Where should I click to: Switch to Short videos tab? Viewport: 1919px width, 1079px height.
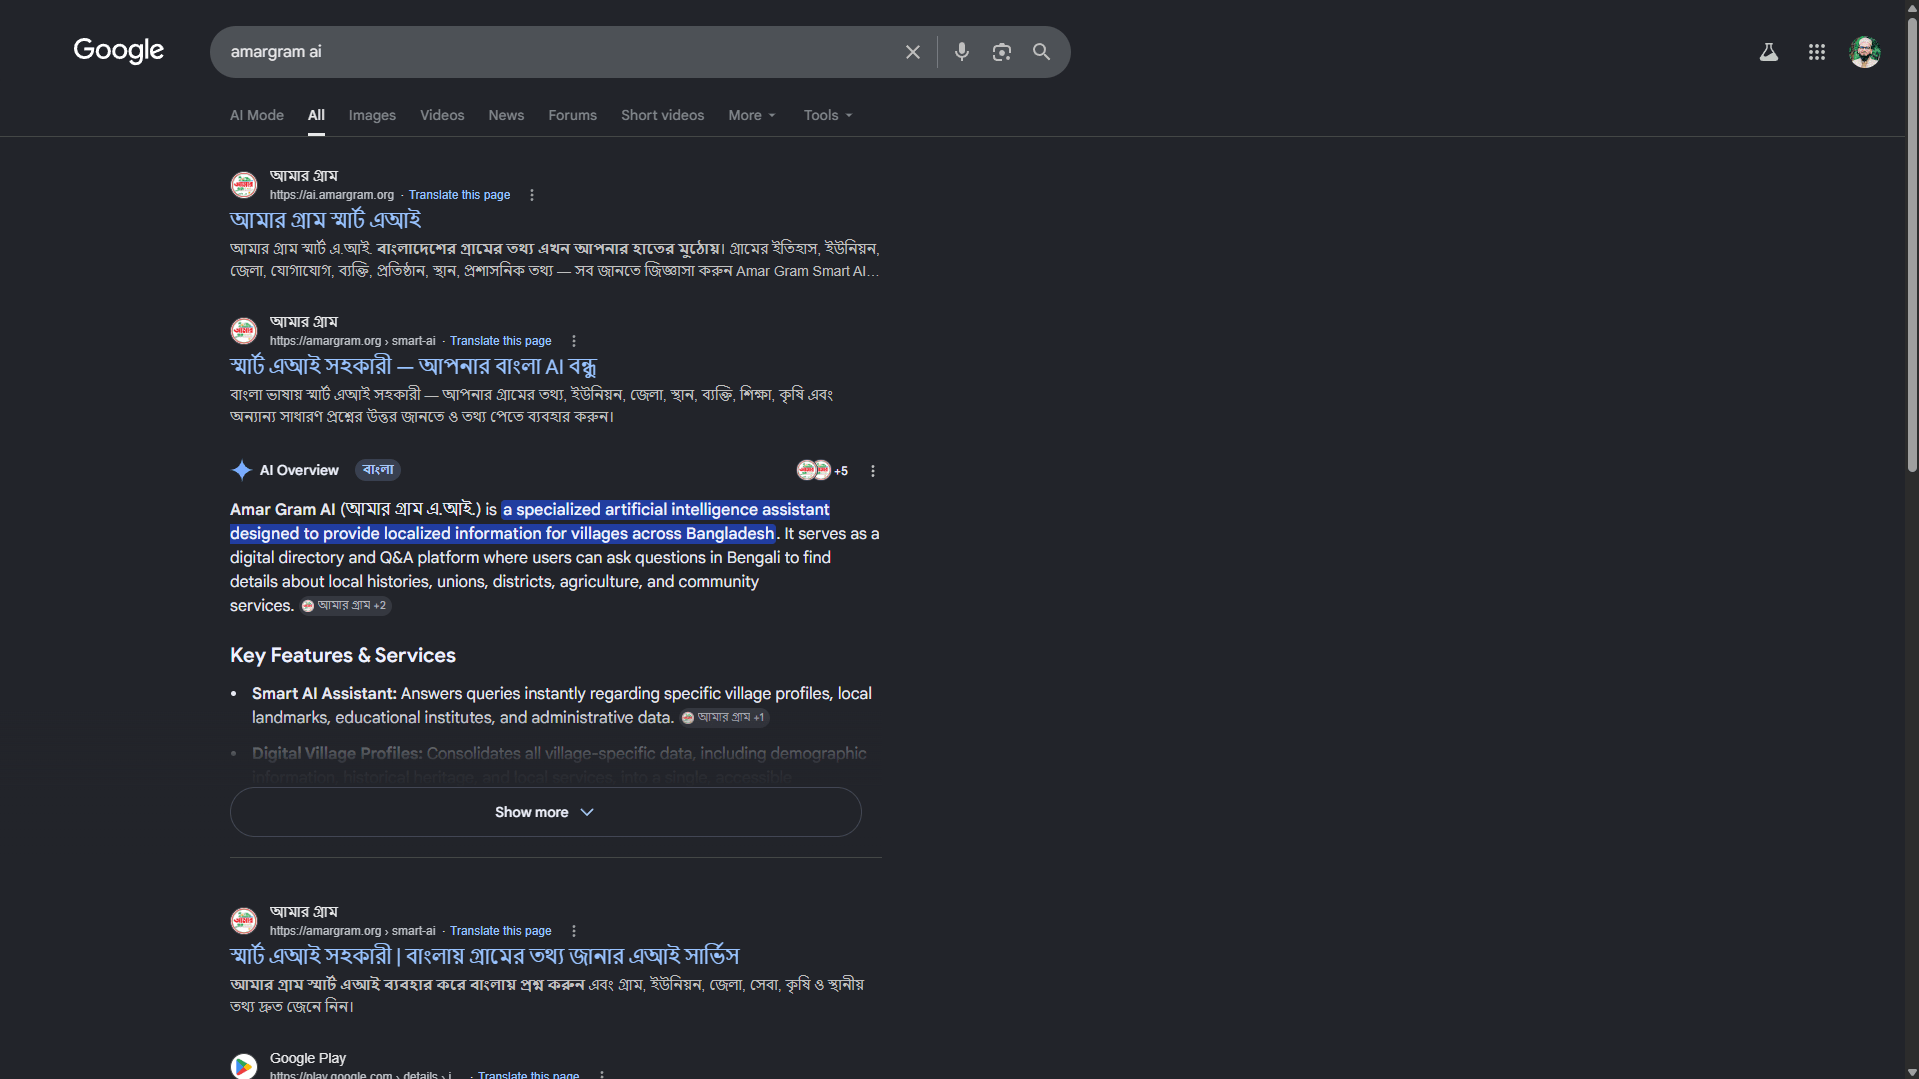[662, 115]
